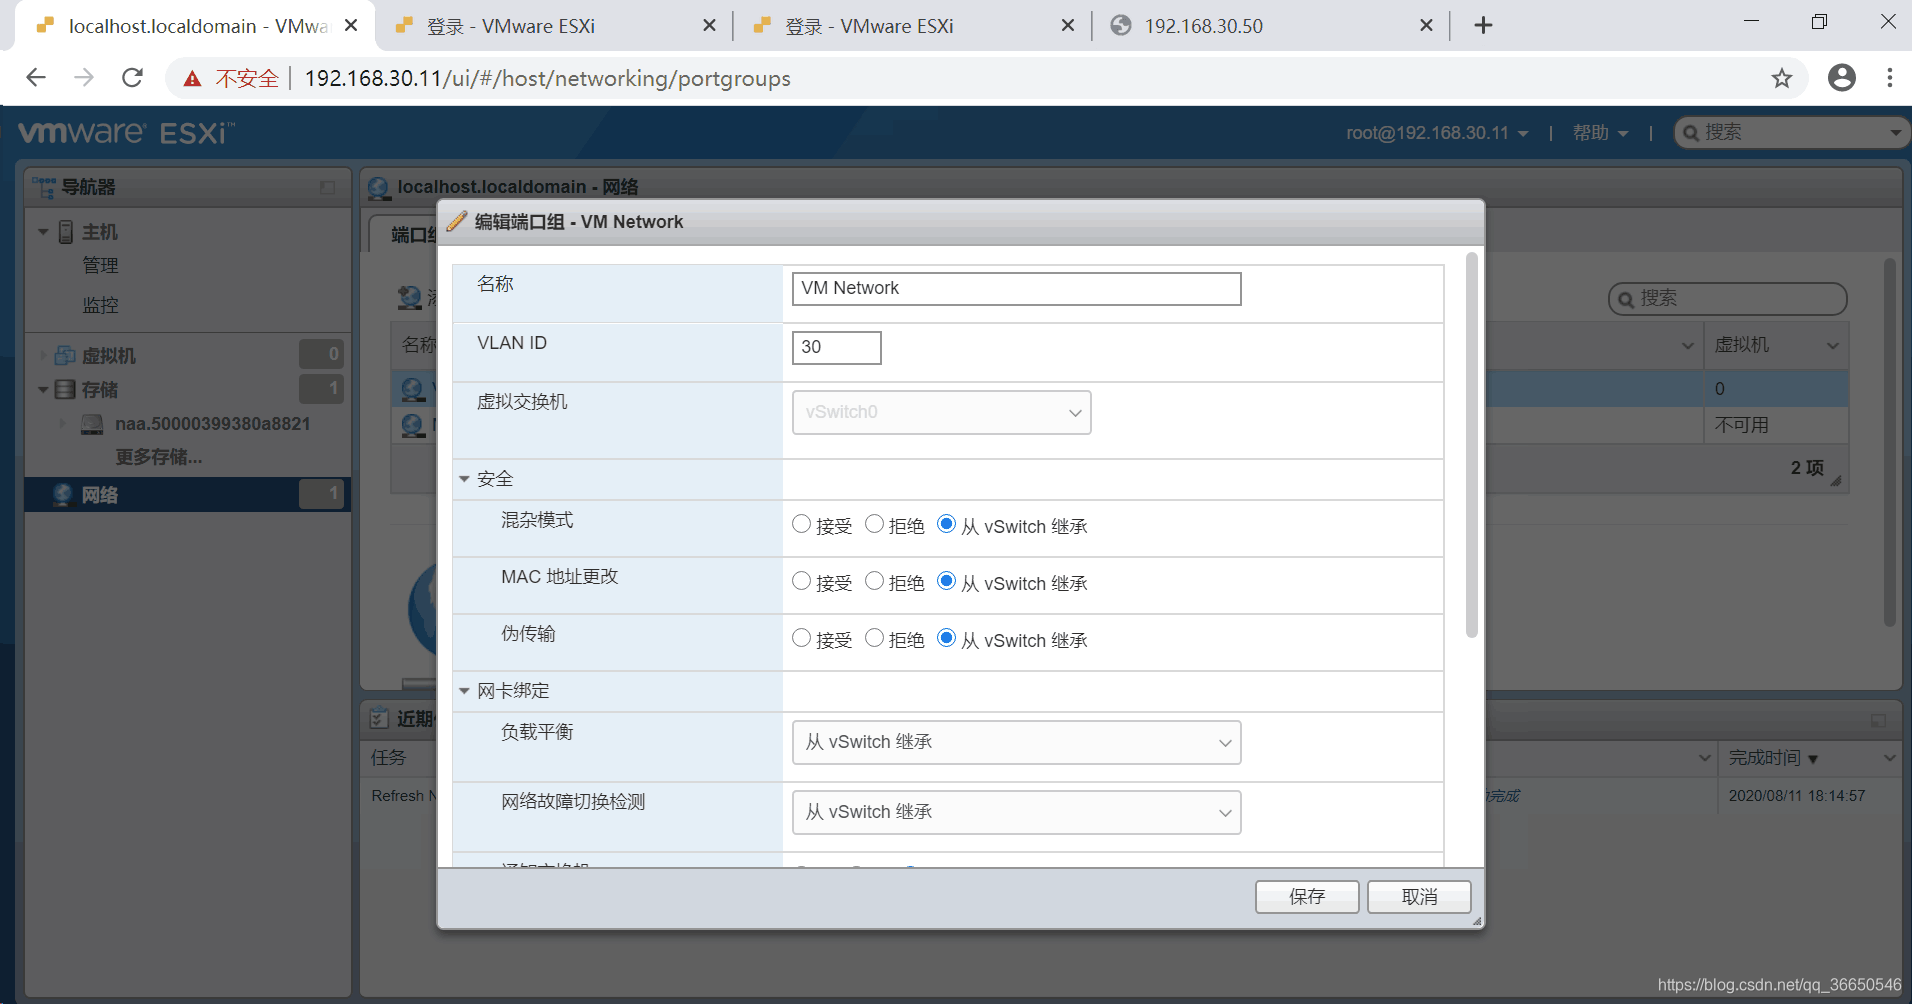Image resolution: width=1912 pixels, height=1004 pixels.
Task: Click the 搜索 field in ESXi header
Action: [x=1790, y=133]
